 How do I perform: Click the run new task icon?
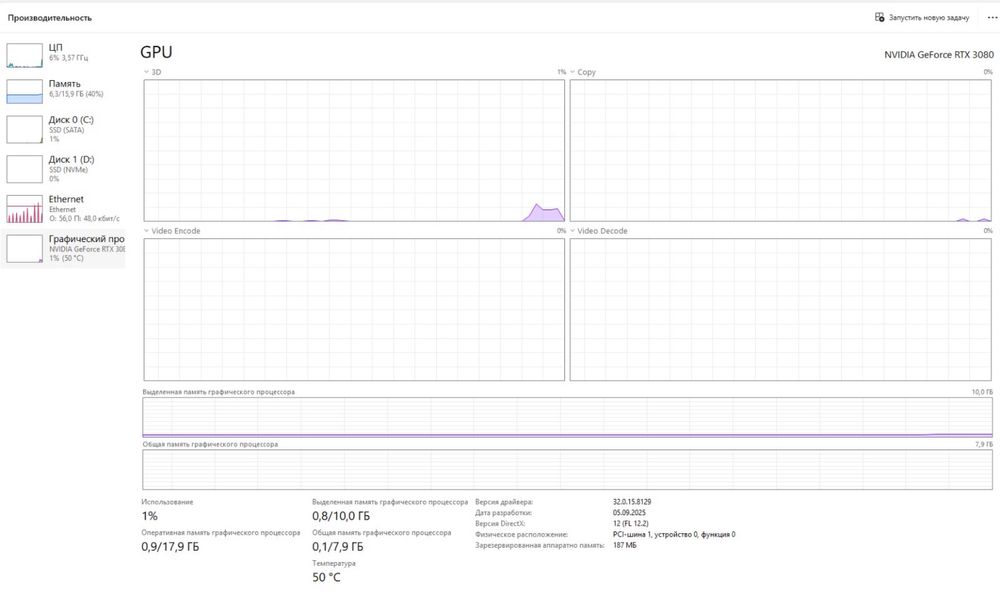point(879,17)
